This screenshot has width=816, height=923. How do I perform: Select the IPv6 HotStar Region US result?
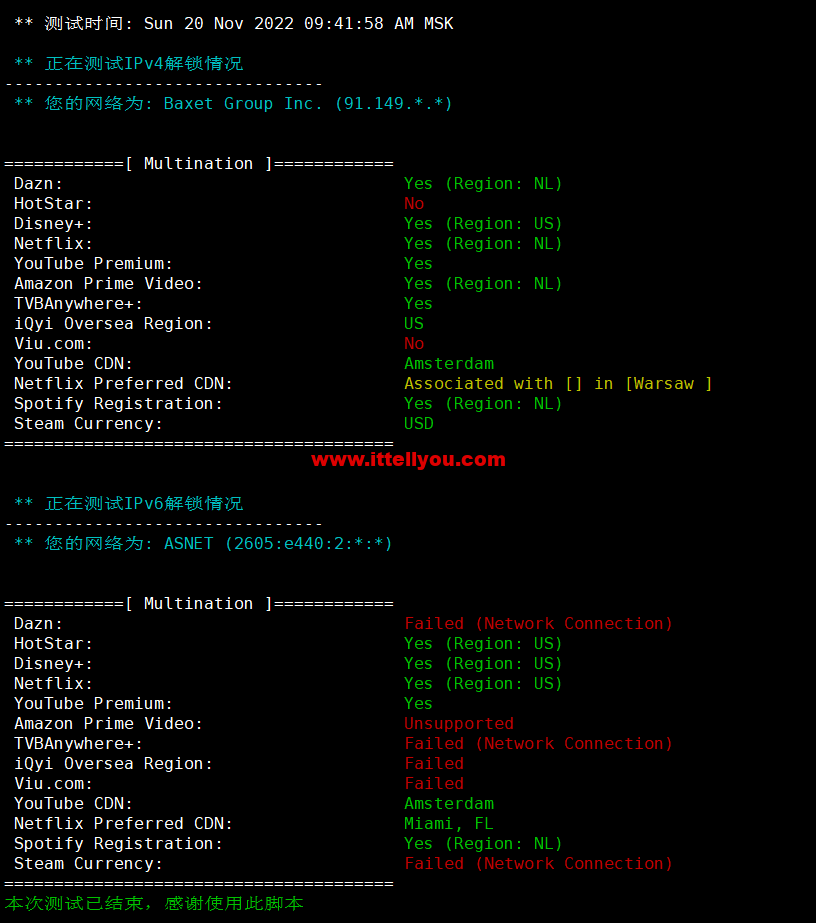483,643
